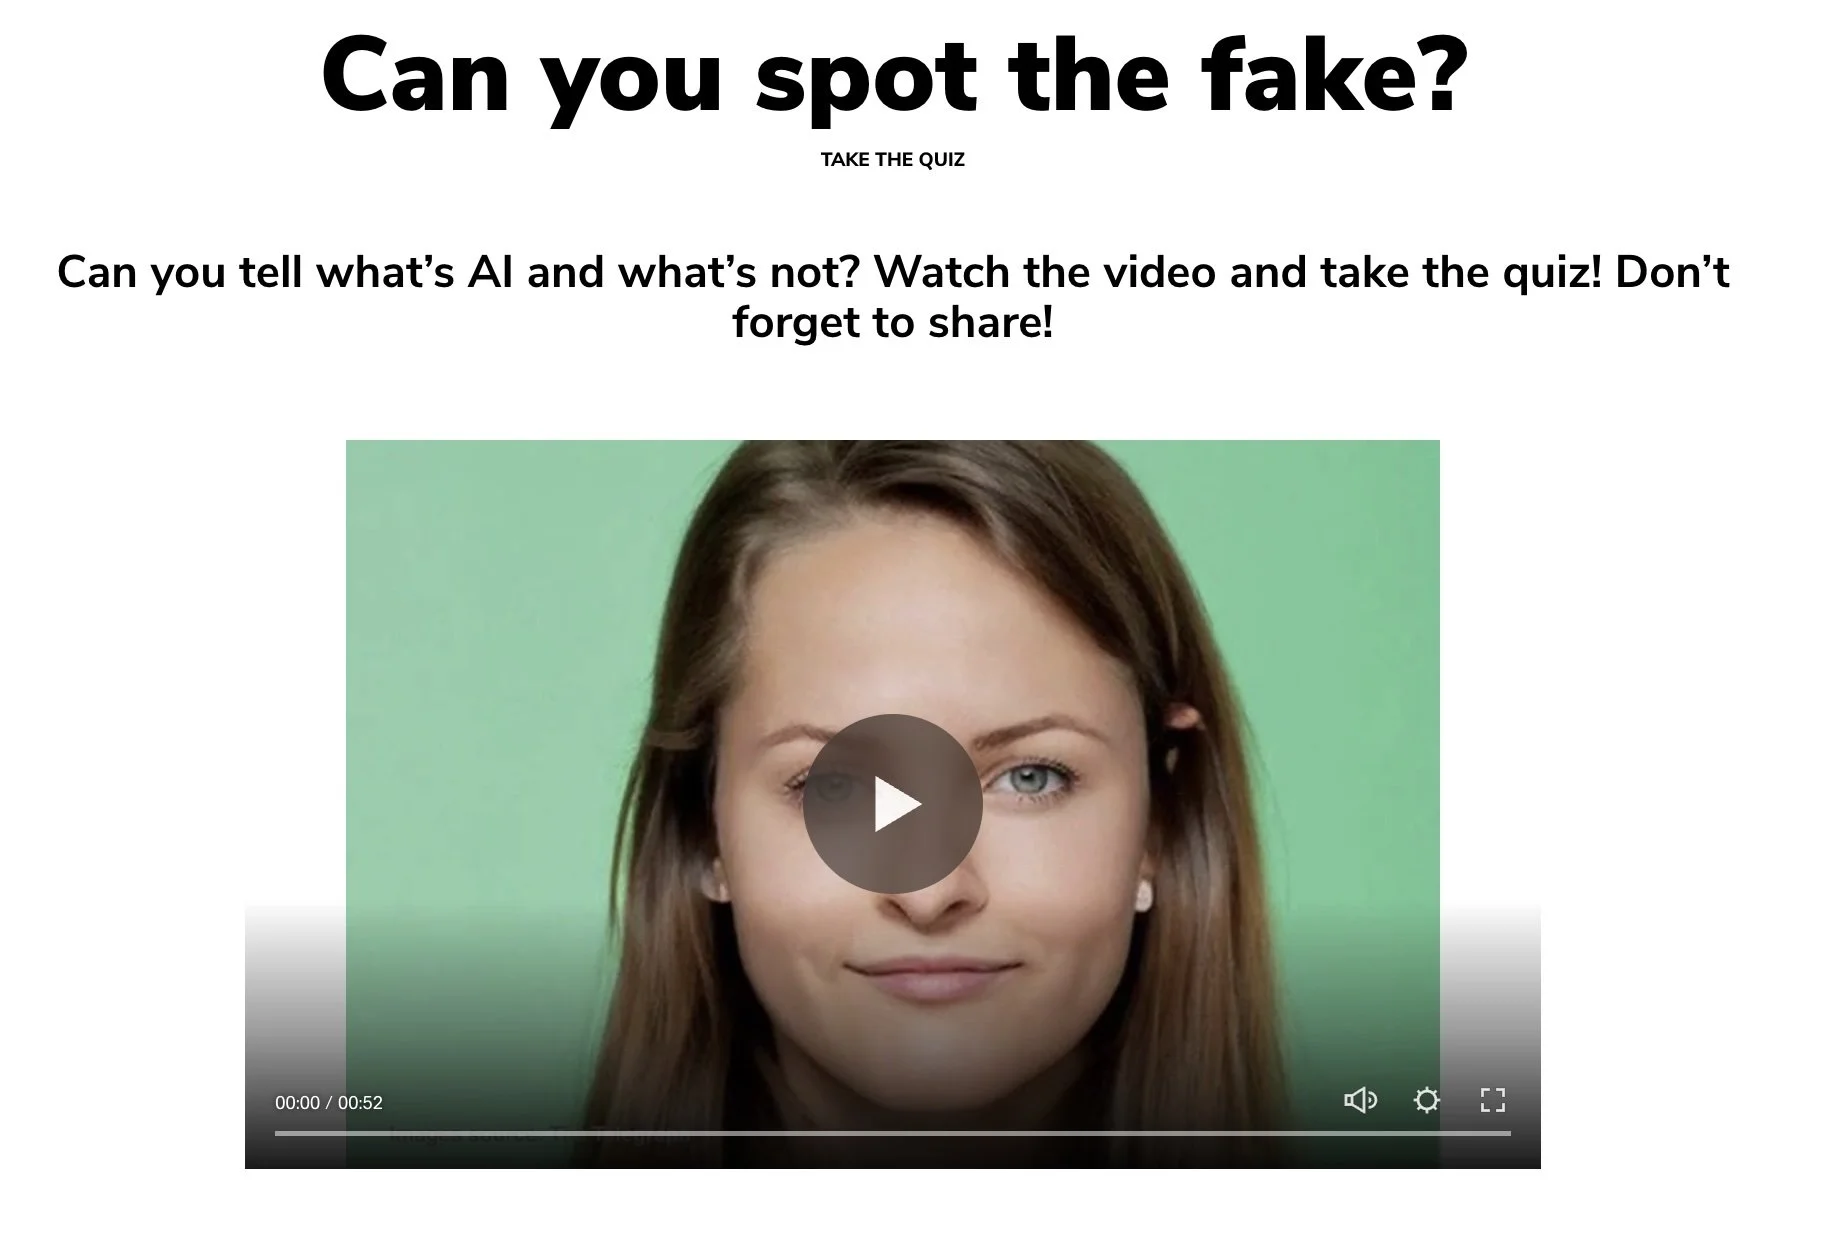The image size is (1836, 1256).
Task: Open the video settings gear
Action: [x=1427, y=1101]
